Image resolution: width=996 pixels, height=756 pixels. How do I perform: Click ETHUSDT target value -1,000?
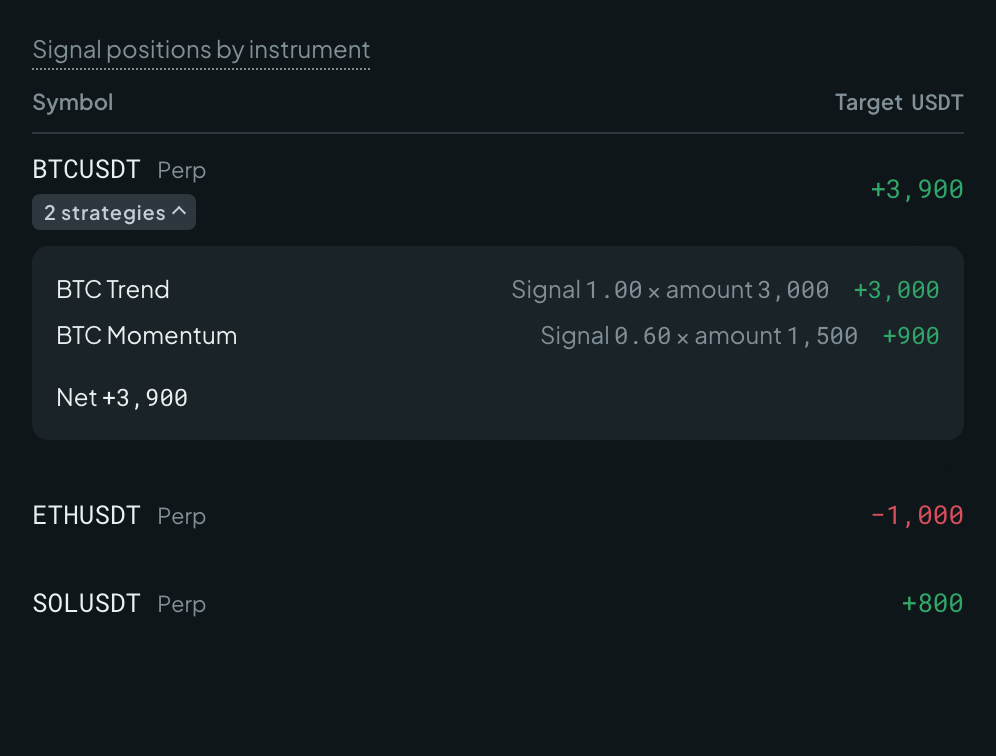(x=917, y=515)
